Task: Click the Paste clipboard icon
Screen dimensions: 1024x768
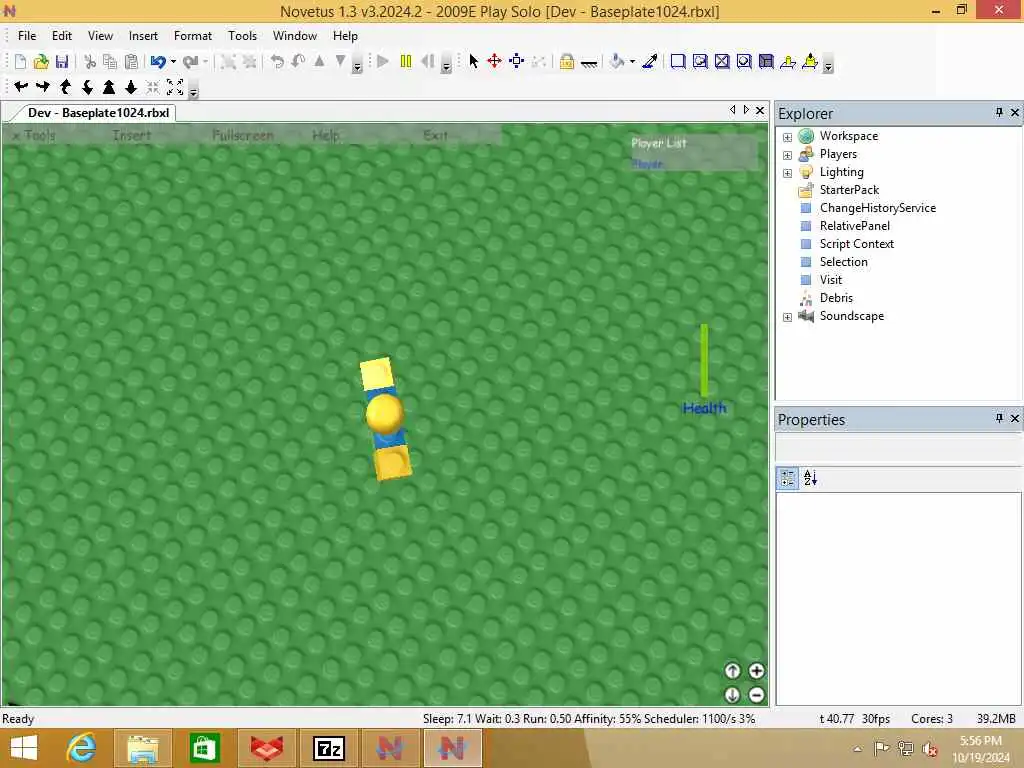Action: [131, 61]
